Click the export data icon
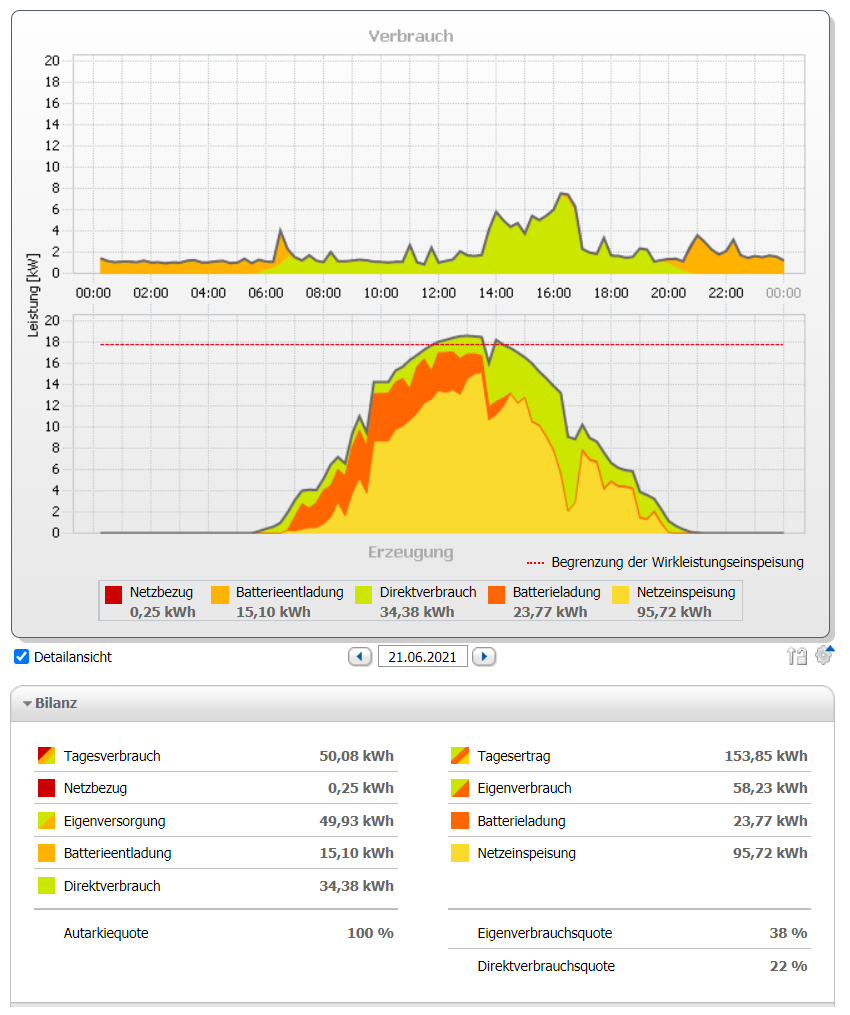 (x=797, y=656)
